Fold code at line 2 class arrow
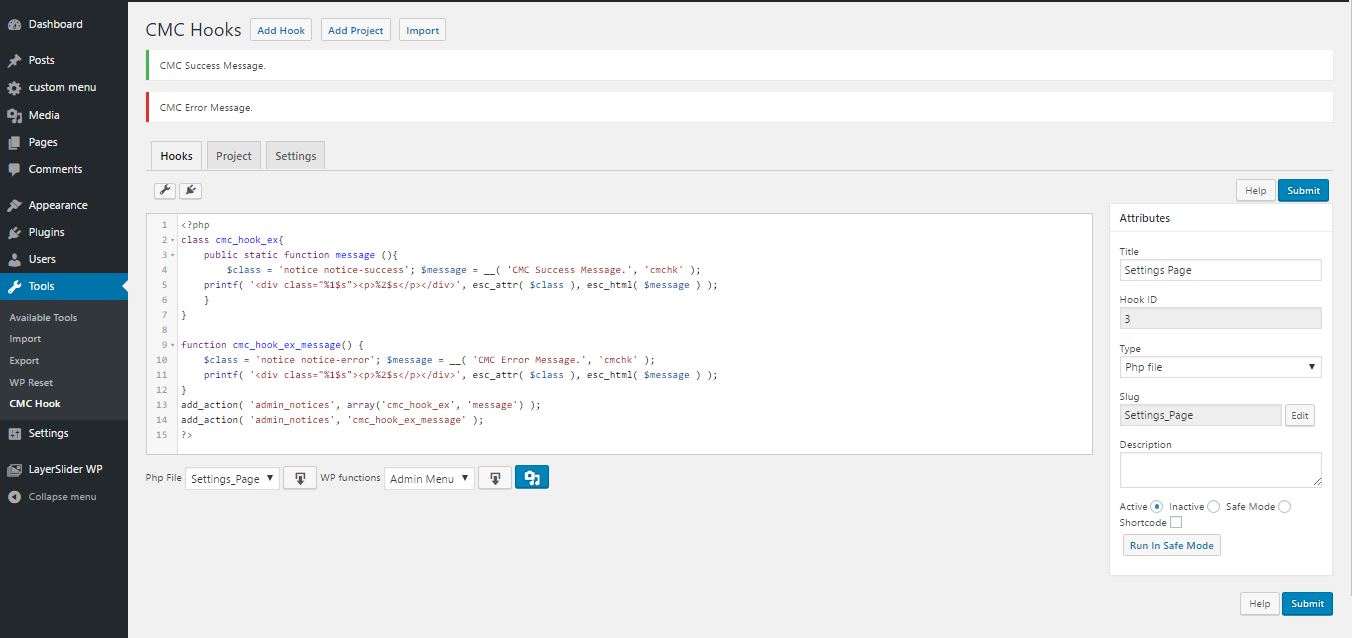This screenshot has width=1352, height=638. tap(173, 240)
